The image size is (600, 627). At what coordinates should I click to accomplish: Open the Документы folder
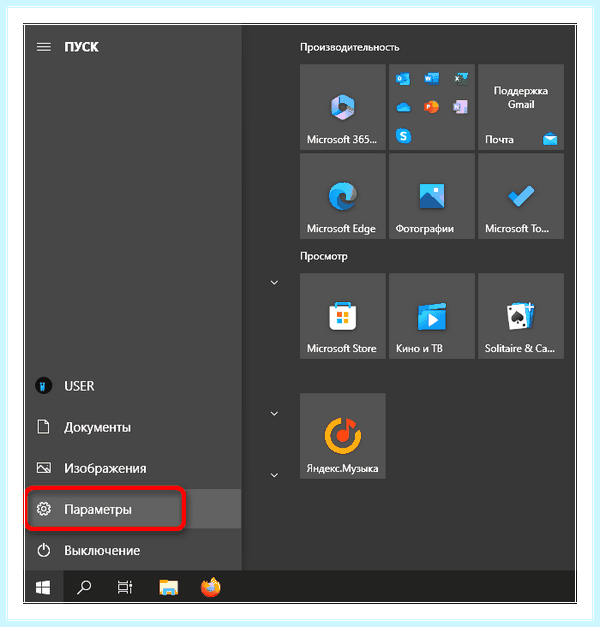133,427
